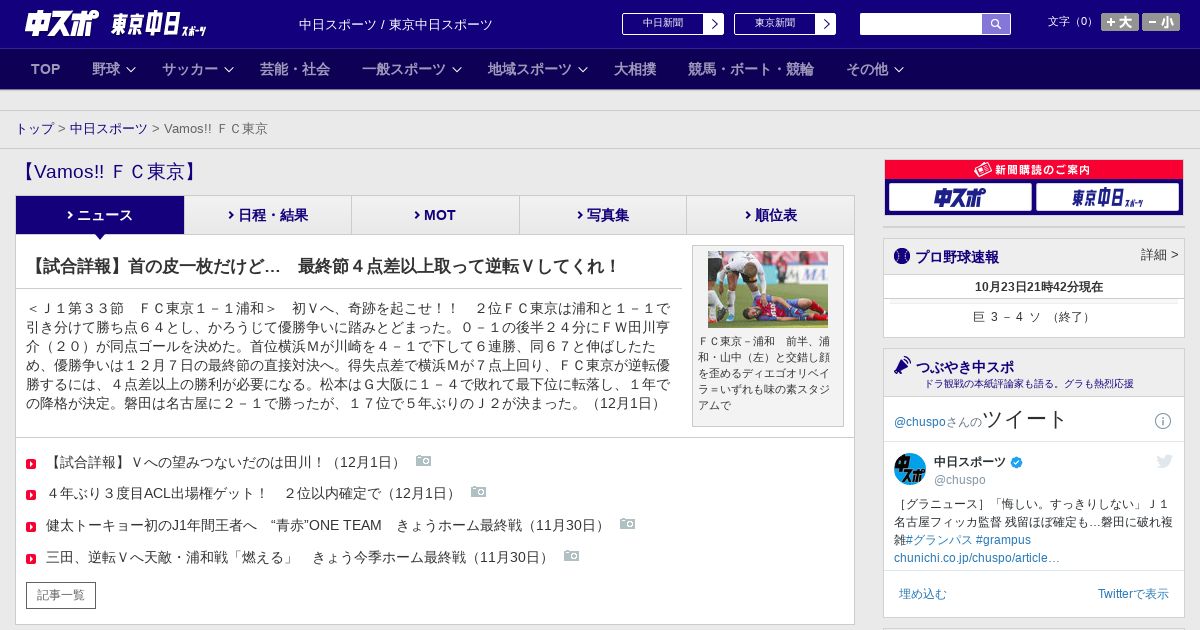The height and width of the screenshot is (630, 1200).
Task: Click 中日スポーツ account name in tweet
Action: point(970,462)
